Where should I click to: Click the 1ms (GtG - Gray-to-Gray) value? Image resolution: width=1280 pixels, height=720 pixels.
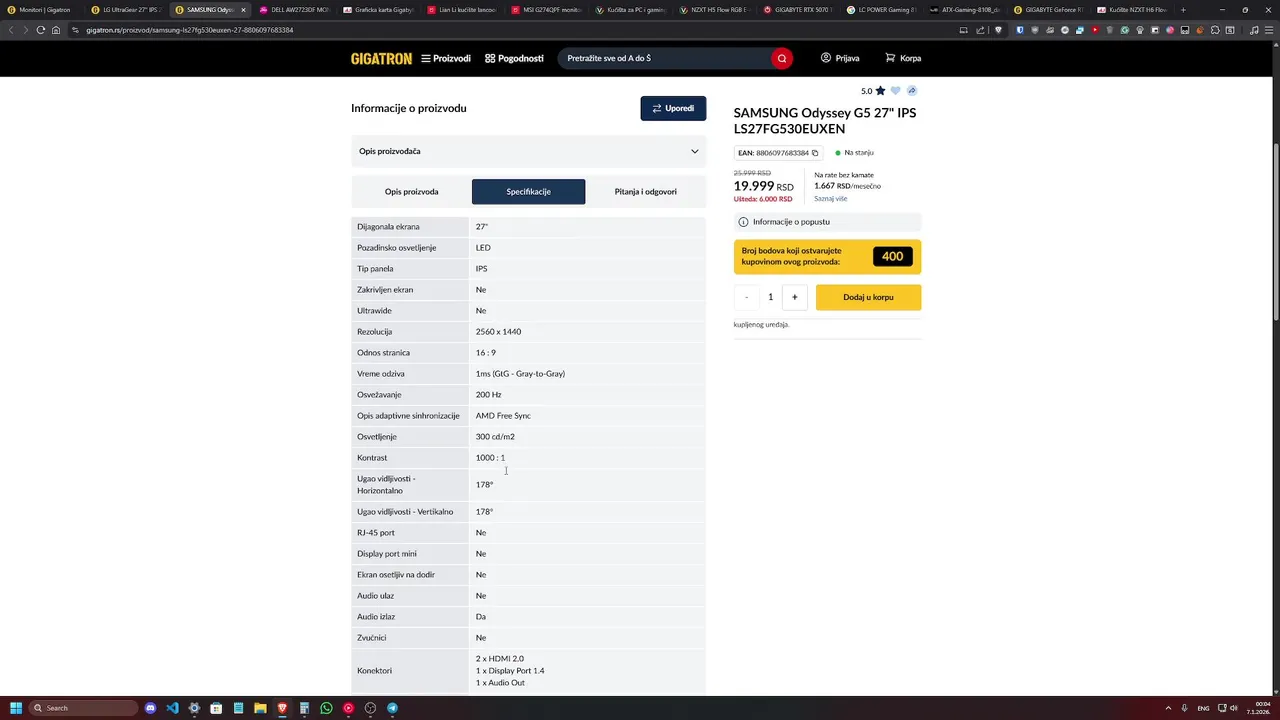pyautogui.click(x=520, y=374)
